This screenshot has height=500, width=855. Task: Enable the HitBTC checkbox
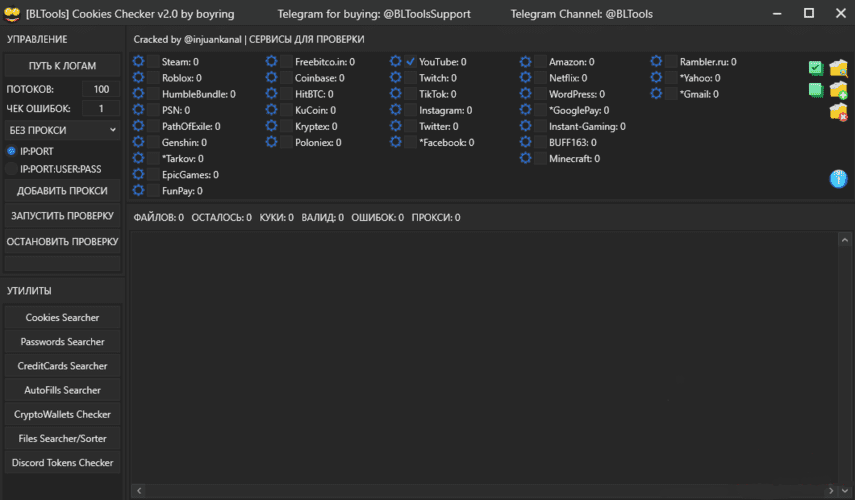coord(286,94)
